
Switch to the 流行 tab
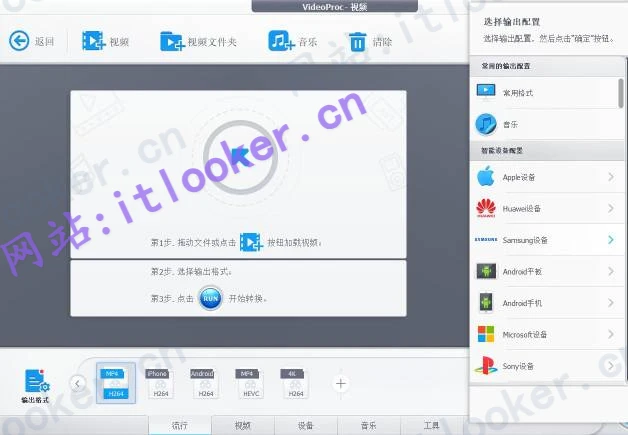pyautogui.click(x=180, y=425)
